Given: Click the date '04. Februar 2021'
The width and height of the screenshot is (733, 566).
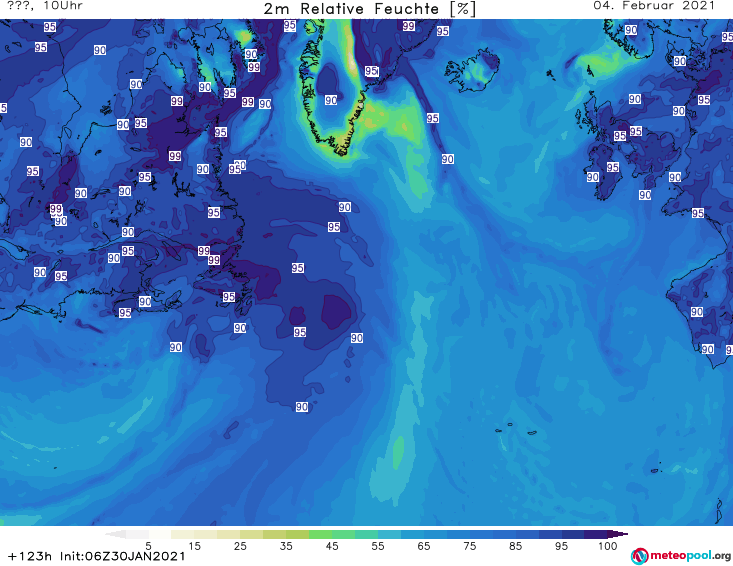Looking at the screenshot, I should [x=654, y=6].
